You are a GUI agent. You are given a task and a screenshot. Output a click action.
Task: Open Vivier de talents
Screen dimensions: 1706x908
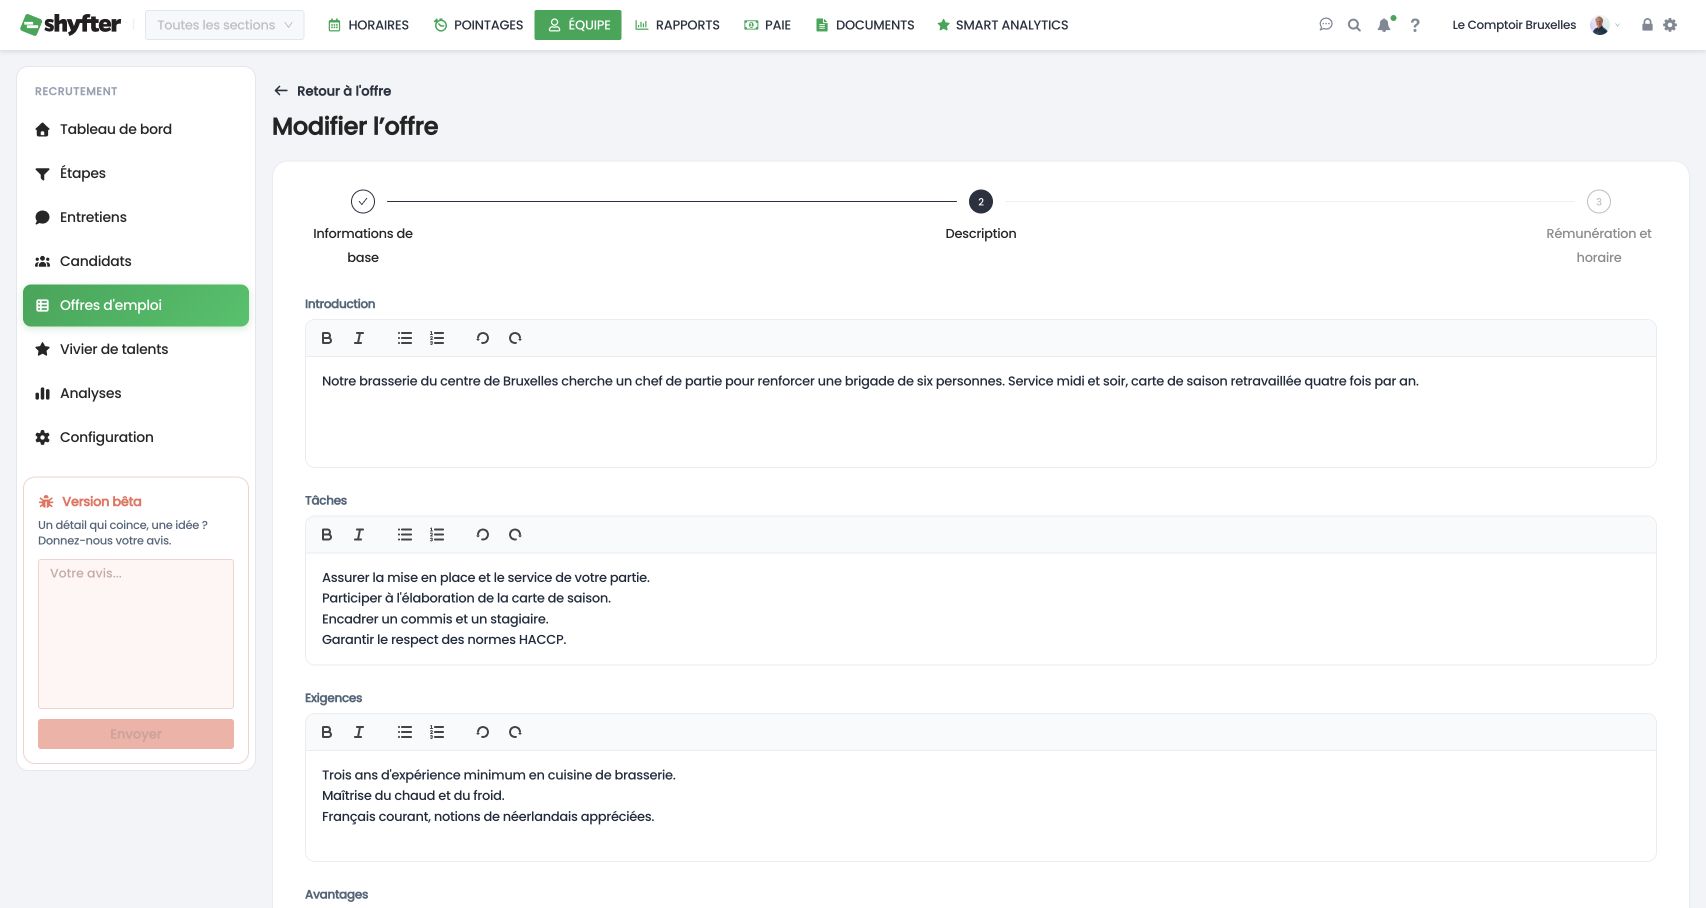pos(136,349)
